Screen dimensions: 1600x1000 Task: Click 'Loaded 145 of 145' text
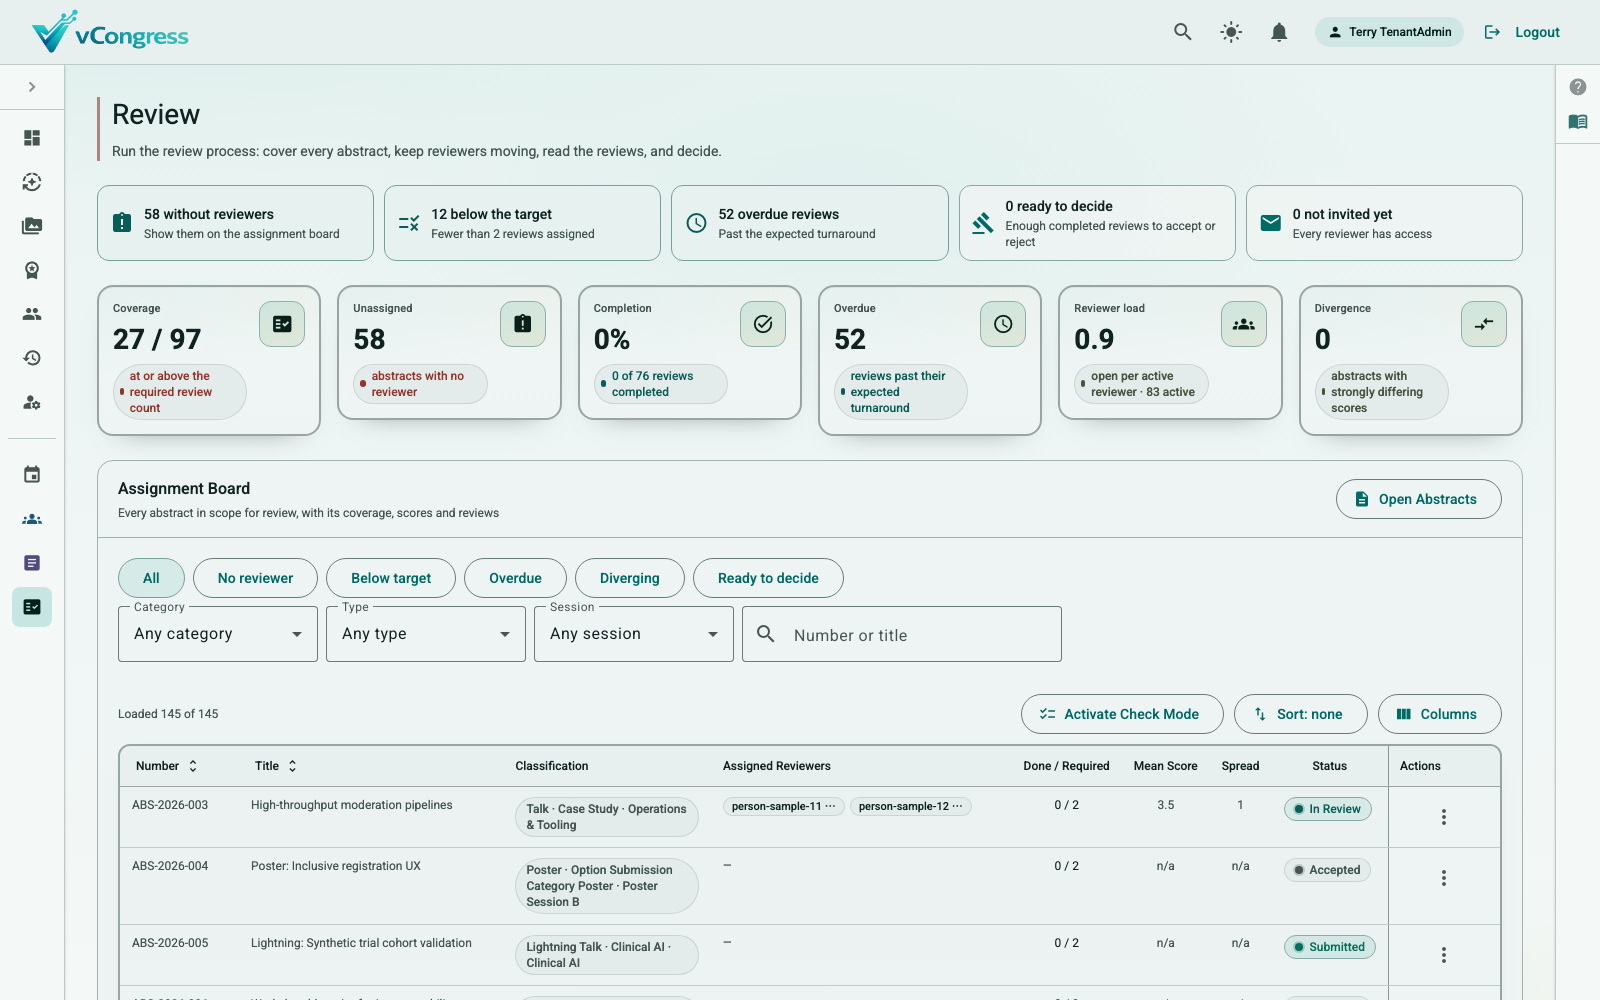pyautogui.click(x=168, y=714)
